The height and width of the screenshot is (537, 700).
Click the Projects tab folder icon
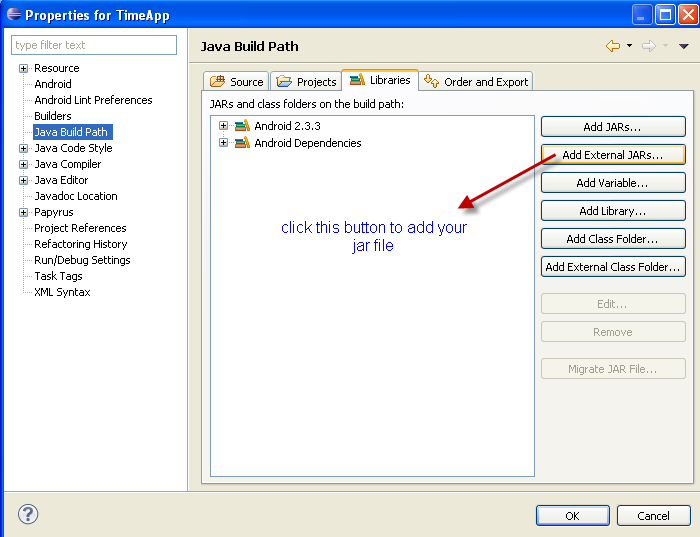click(x=284, y=81)
